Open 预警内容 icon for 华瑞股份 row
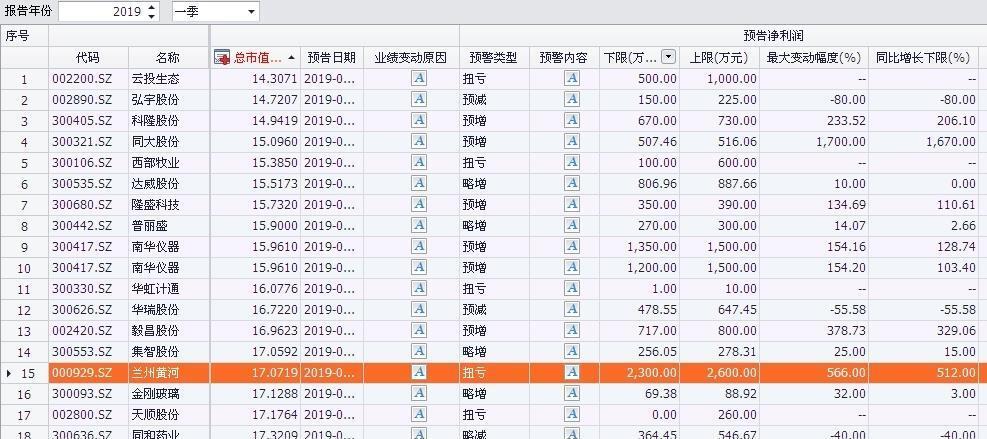This screenshot has width=987, height=439. coord(572,309)
